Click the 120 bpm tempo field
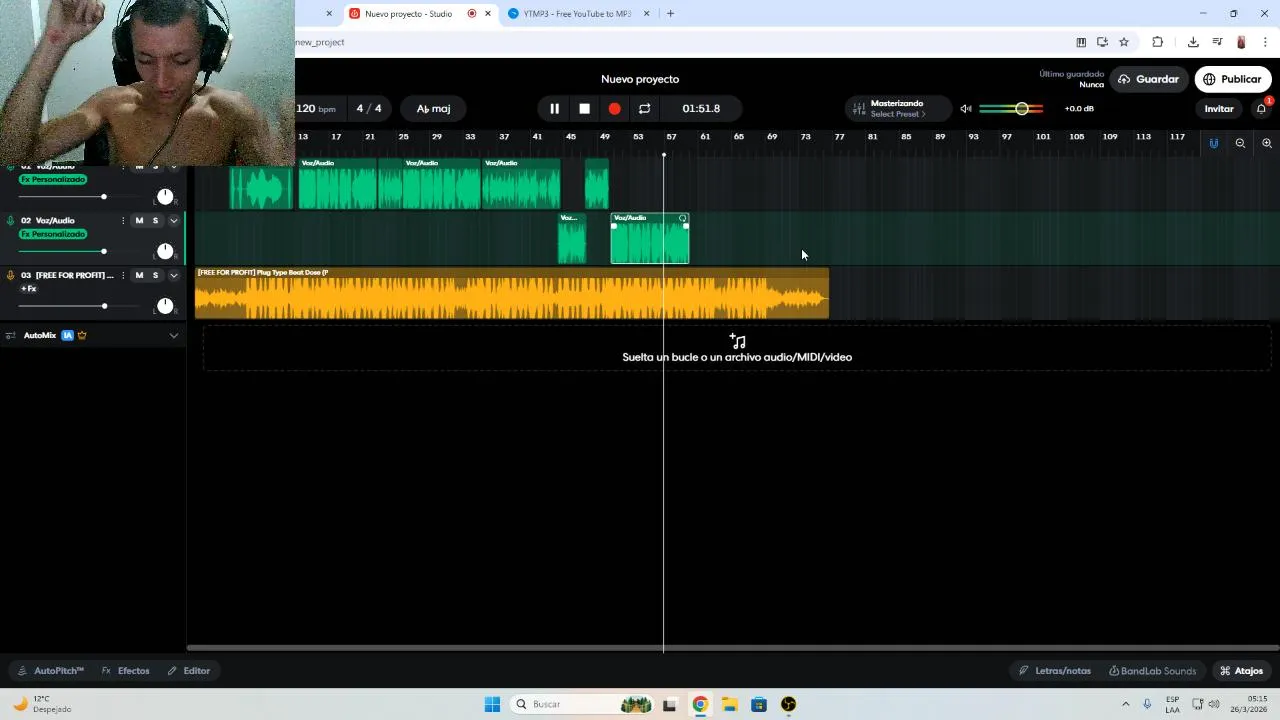 (316, 108)
